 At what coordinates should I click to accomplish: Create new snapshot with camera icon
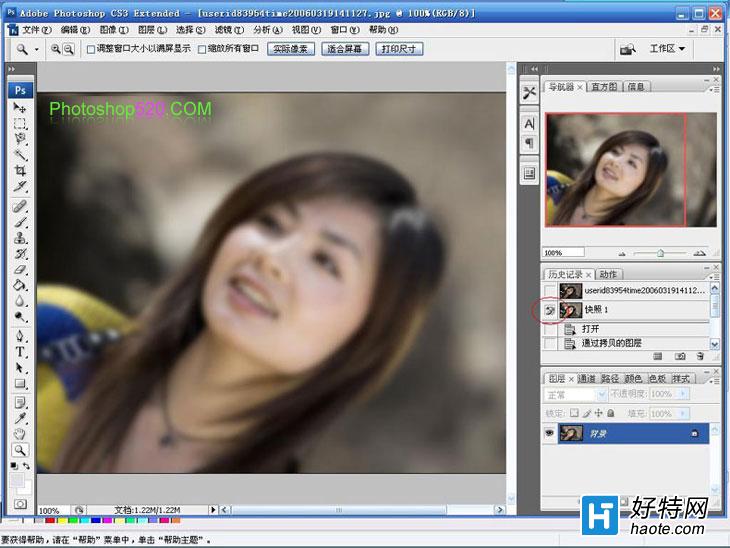tap(680, 356)
